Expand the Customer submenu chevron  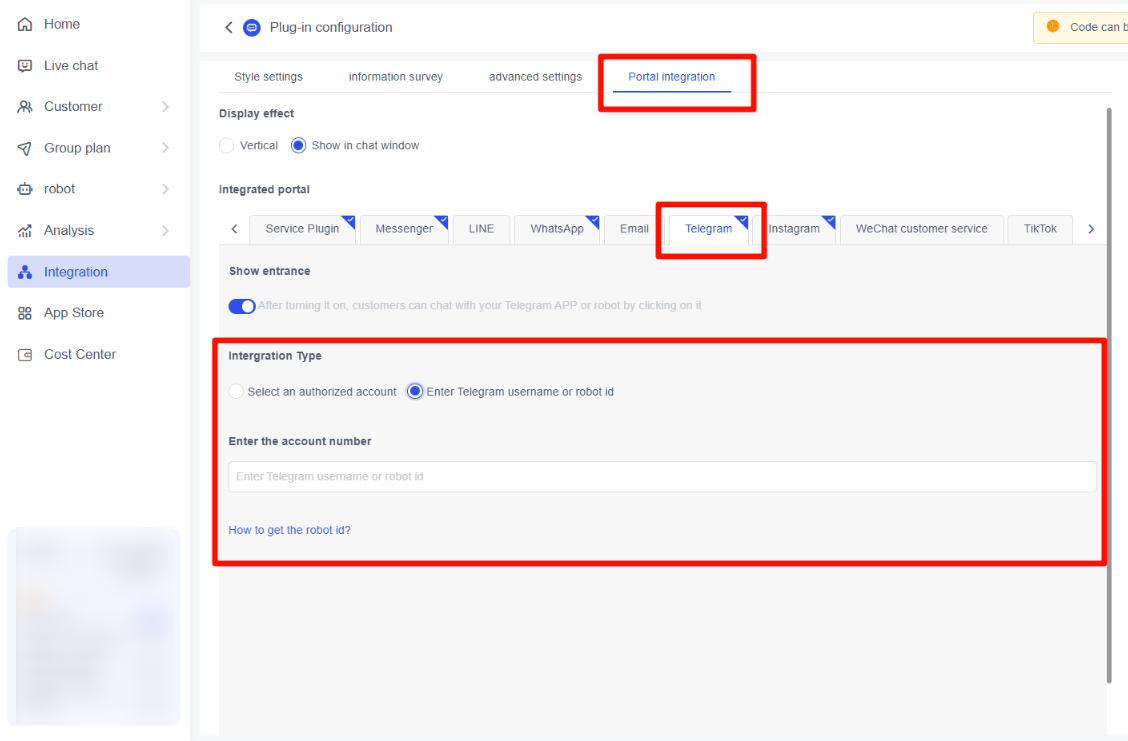(x=165, y=106)
